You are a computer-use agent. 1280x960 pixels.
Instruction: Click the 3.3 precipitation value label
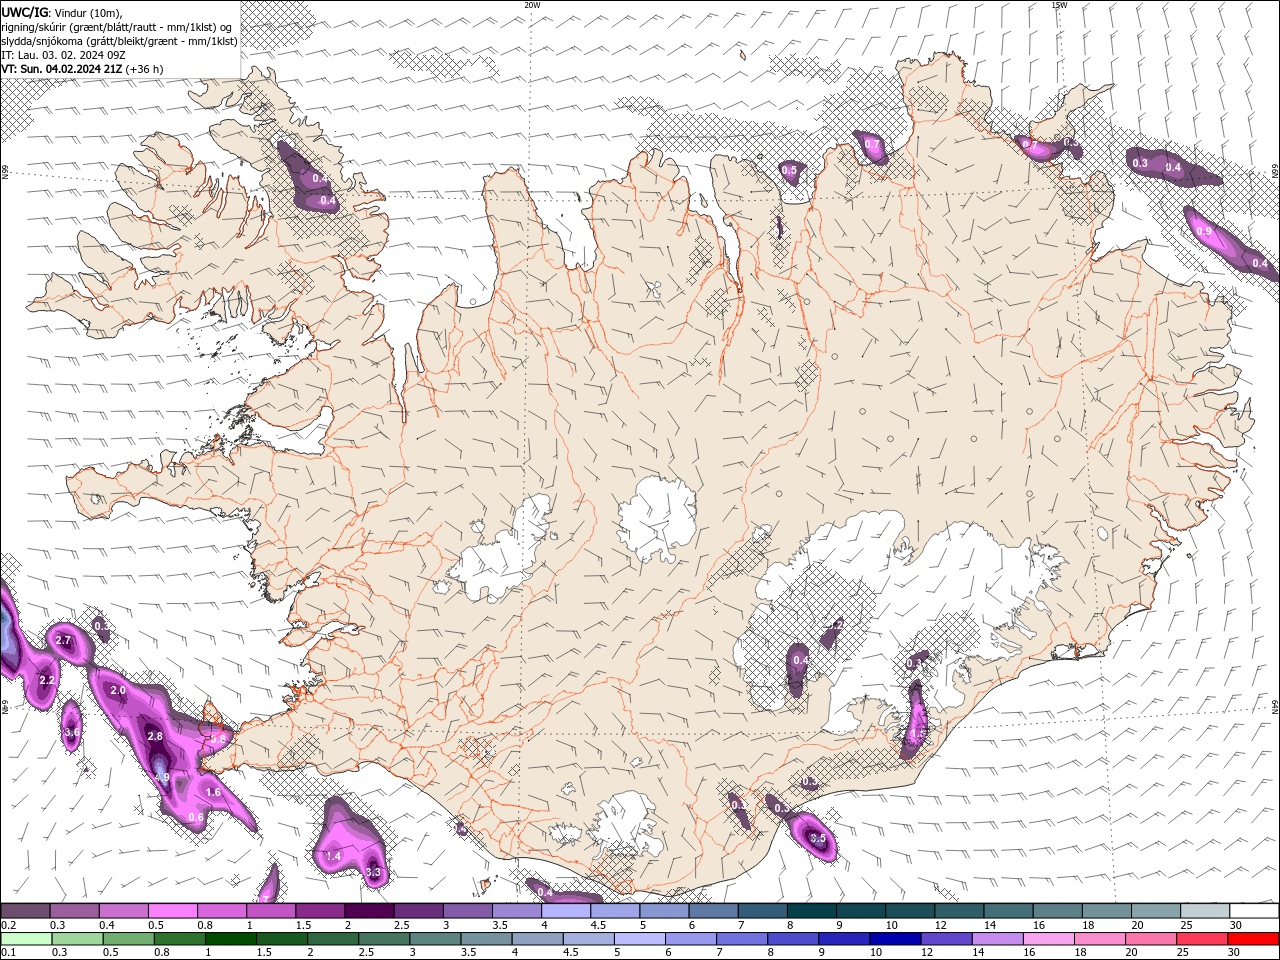[373, 873]
